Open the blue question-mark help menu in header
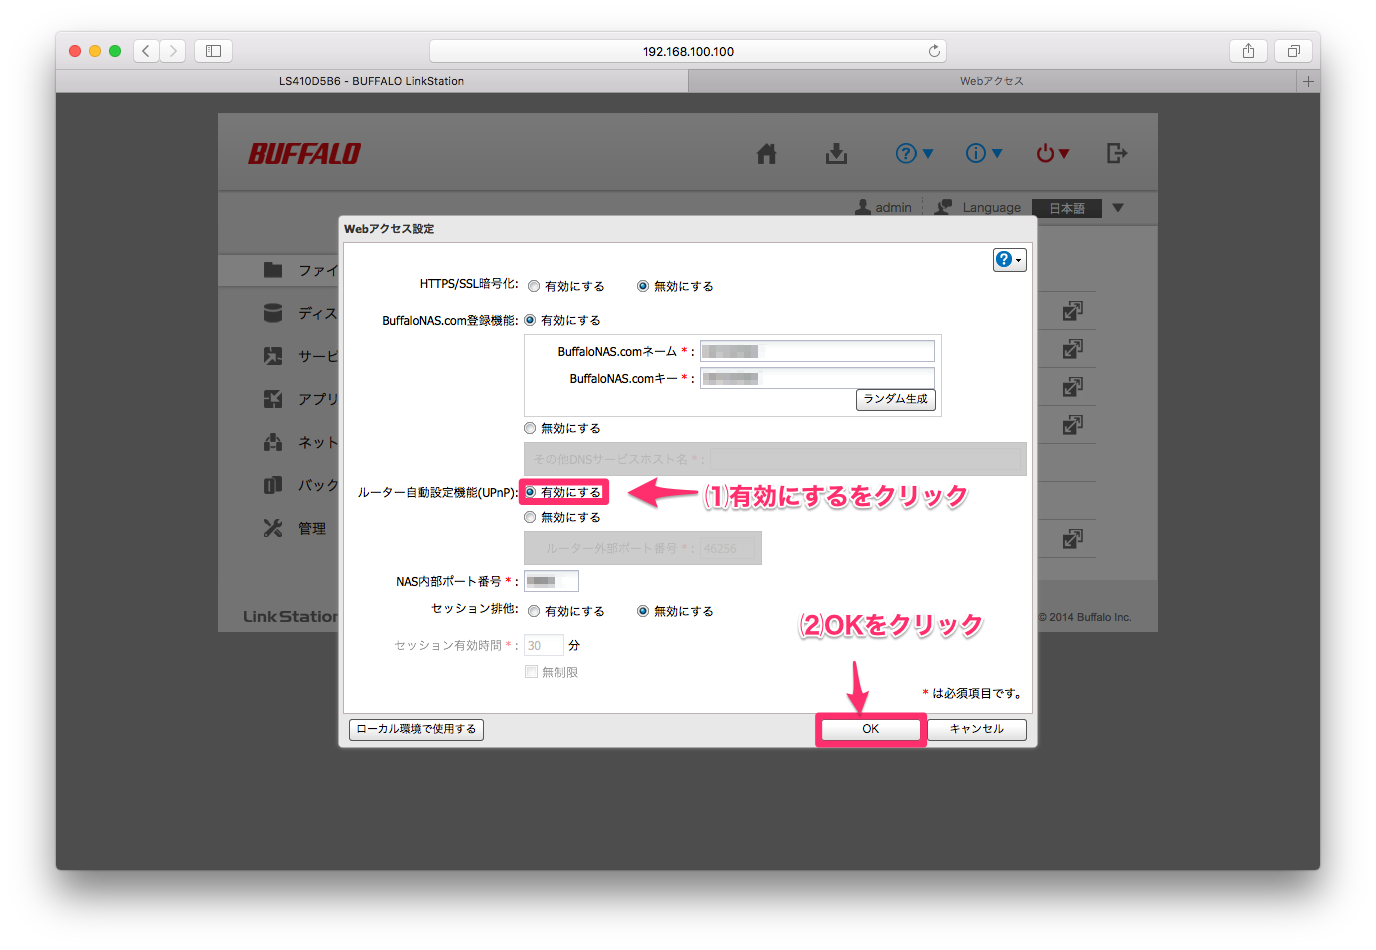This screenshot has height=950, width=1376. tap(914, 153)
